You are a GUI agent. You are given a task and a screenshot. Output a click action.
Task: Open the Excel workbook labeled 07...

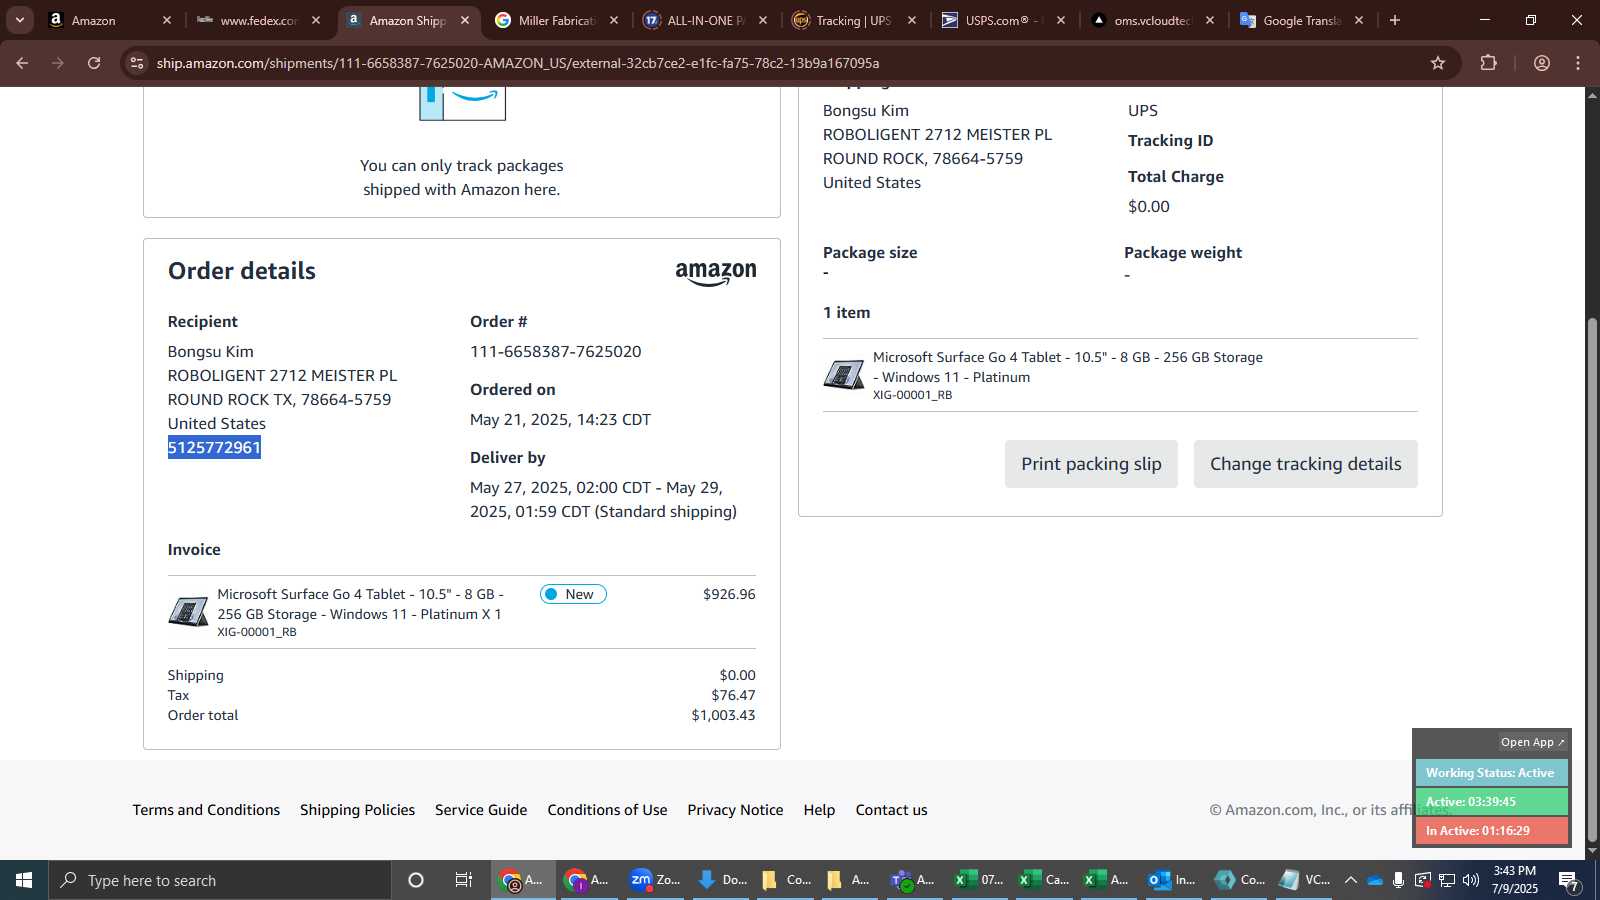click(x=977, y=880)
